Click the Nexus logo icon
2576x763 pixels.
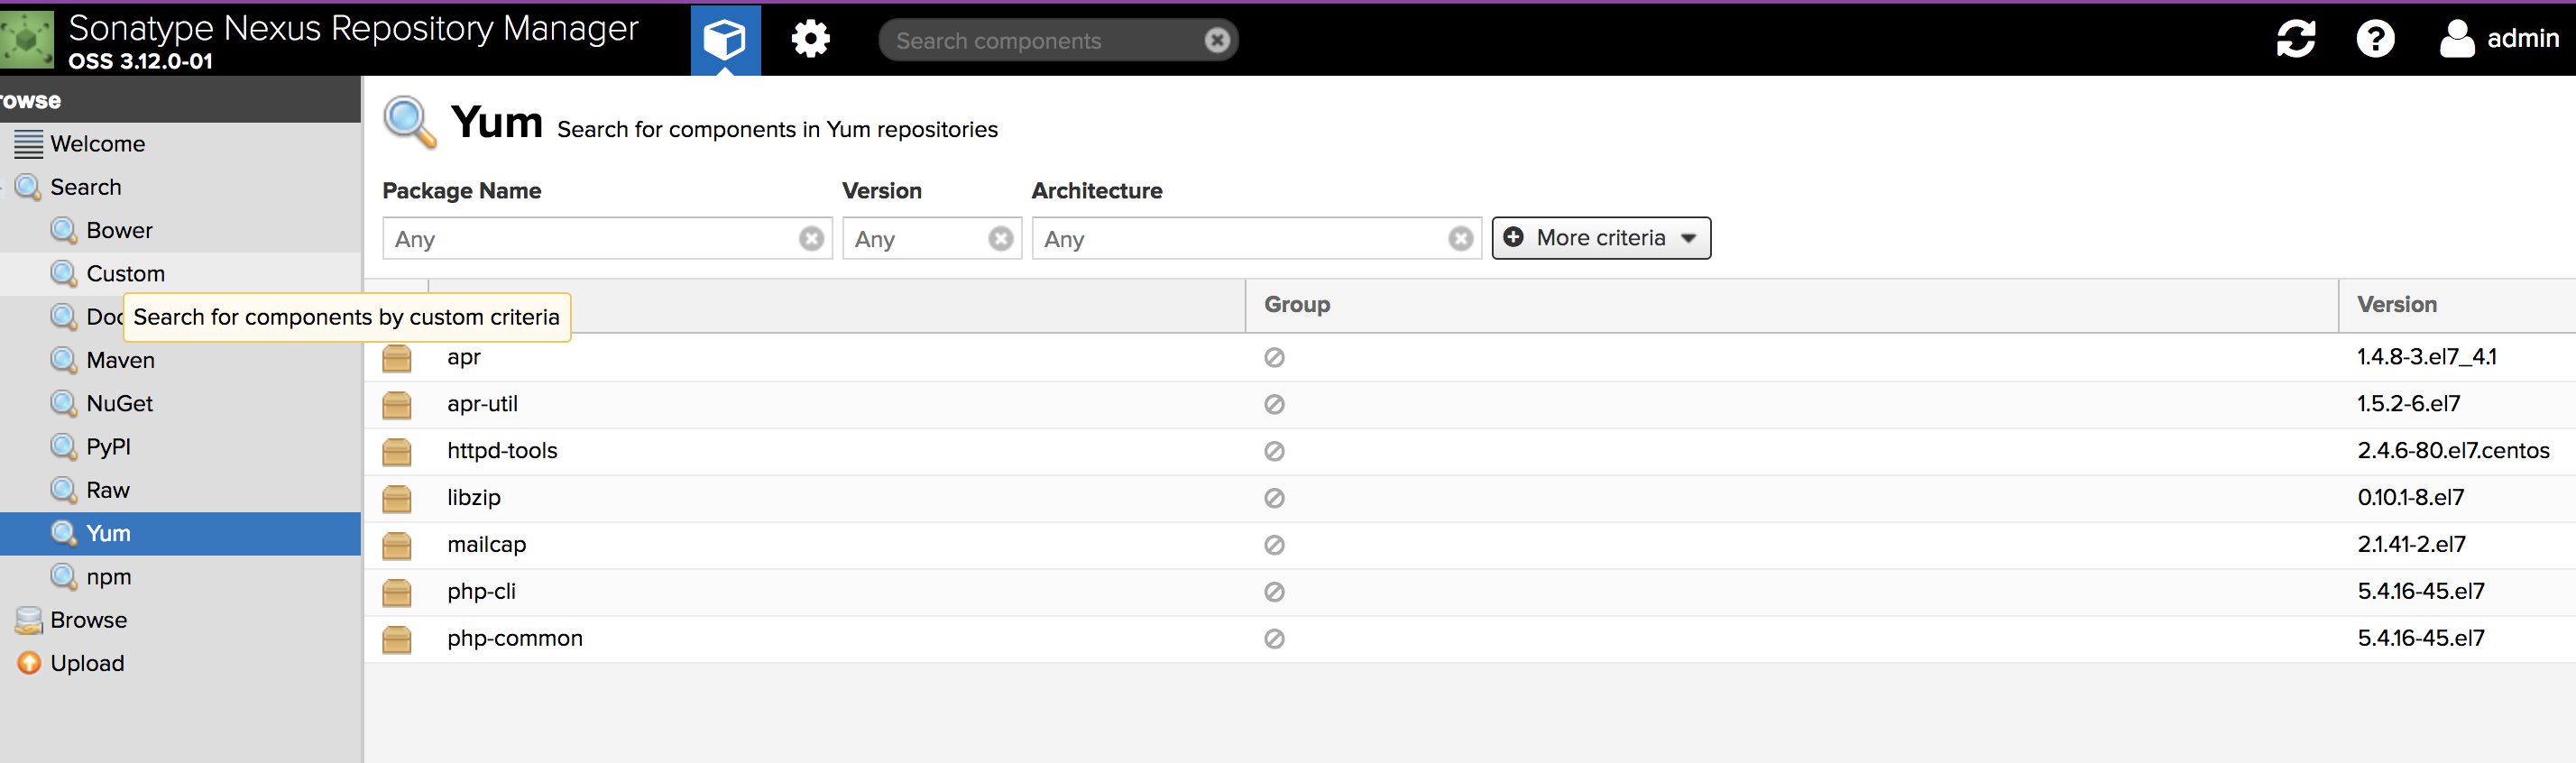(x=27, y=40)
